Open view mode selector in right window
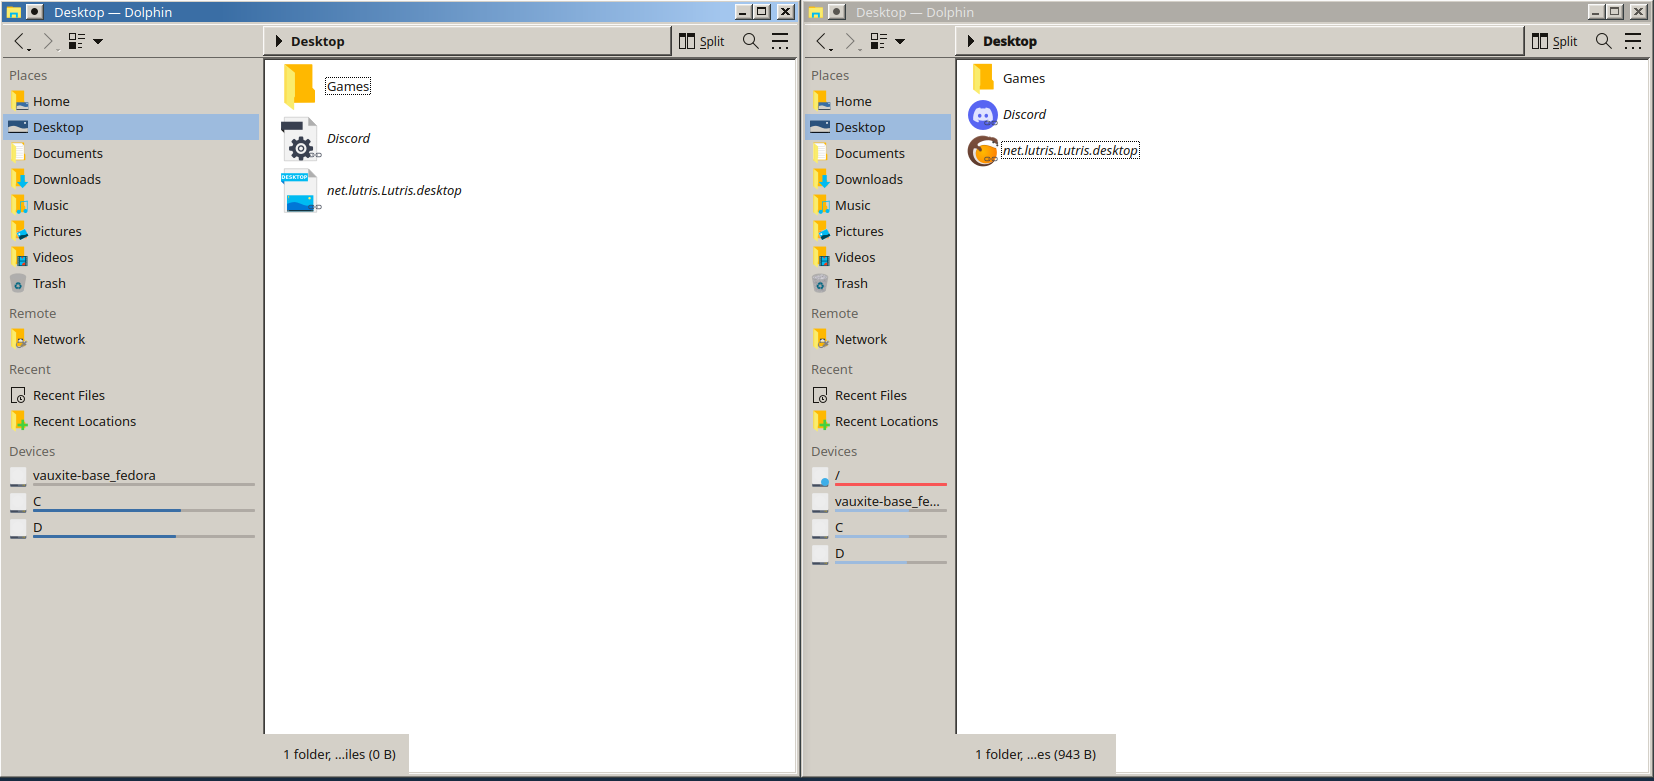The image size is (1654, 781). 878,41
